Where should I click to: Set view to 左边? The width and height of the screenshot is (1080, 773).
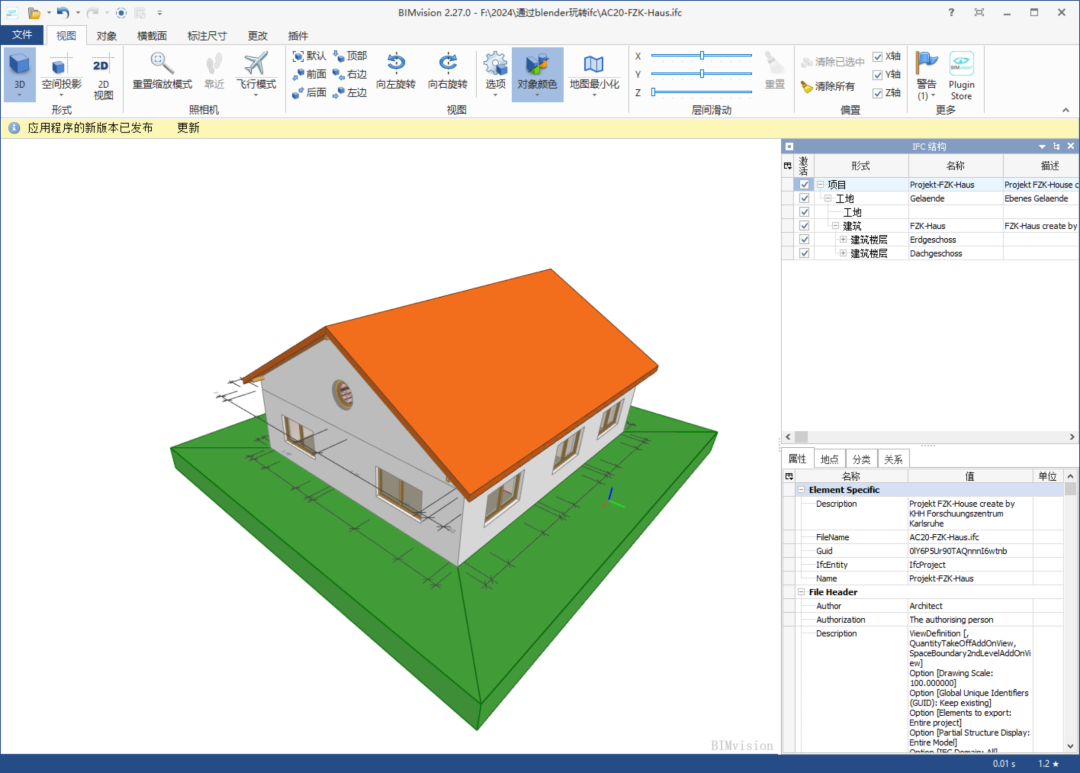(x=350, y=92)
